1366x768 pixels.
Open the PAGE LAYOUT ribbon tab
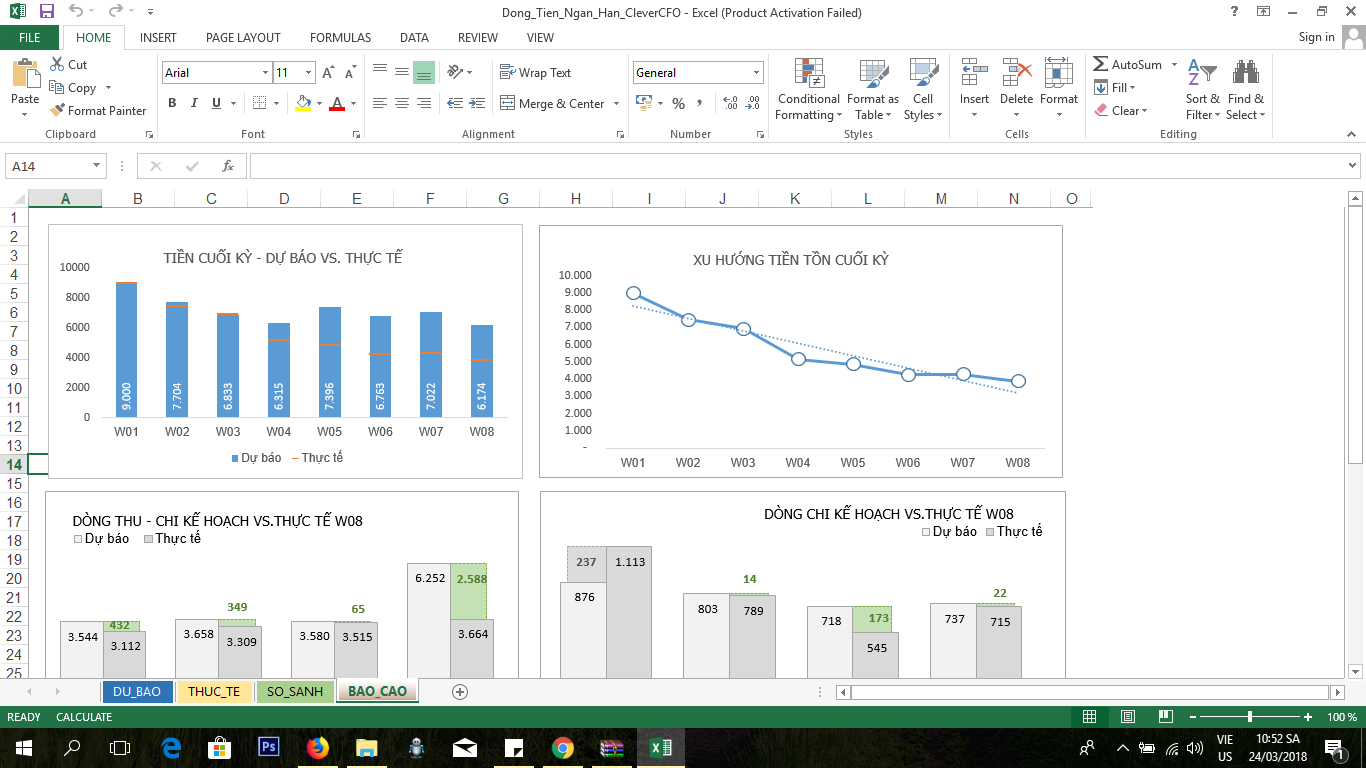tap(243, 38)
